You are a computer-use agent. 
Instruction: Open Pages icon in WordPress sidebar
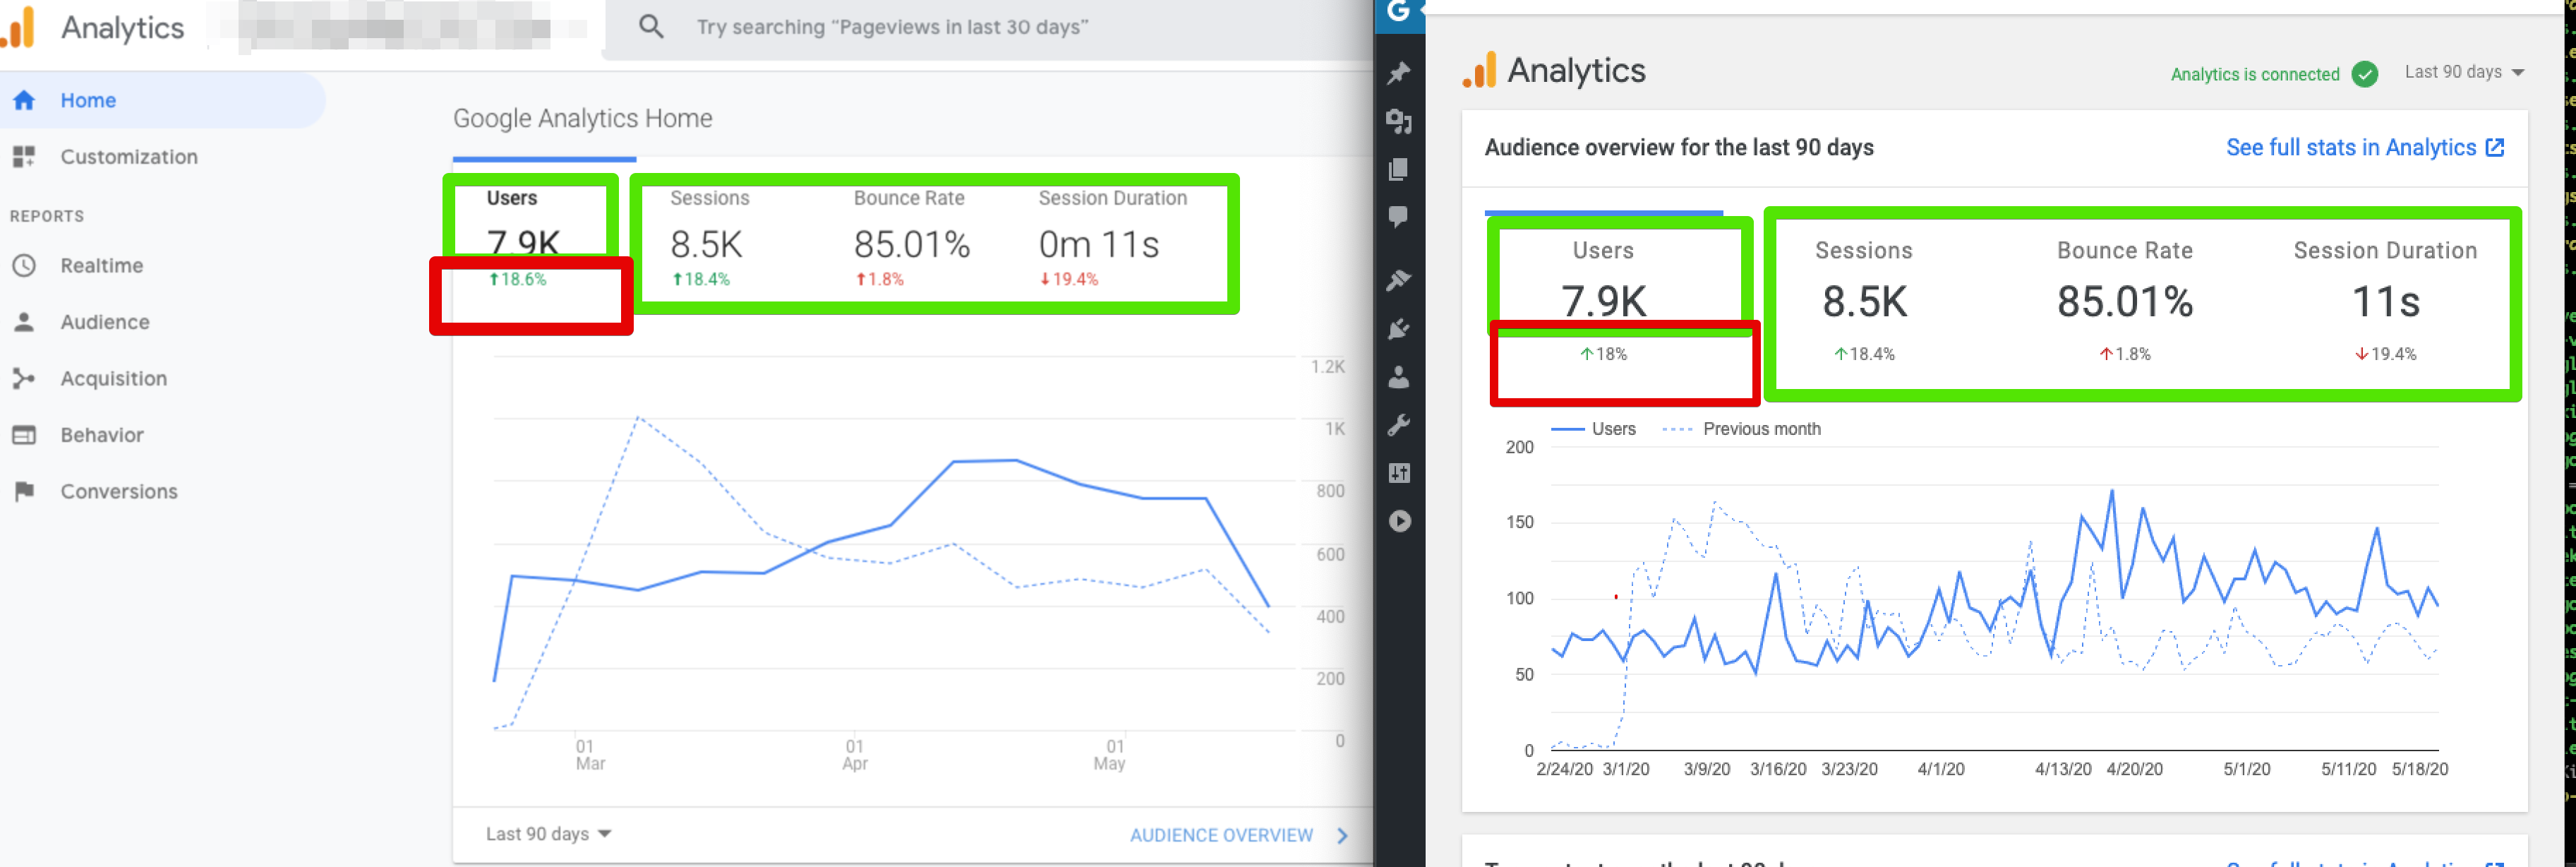(x=1399, y=169)
